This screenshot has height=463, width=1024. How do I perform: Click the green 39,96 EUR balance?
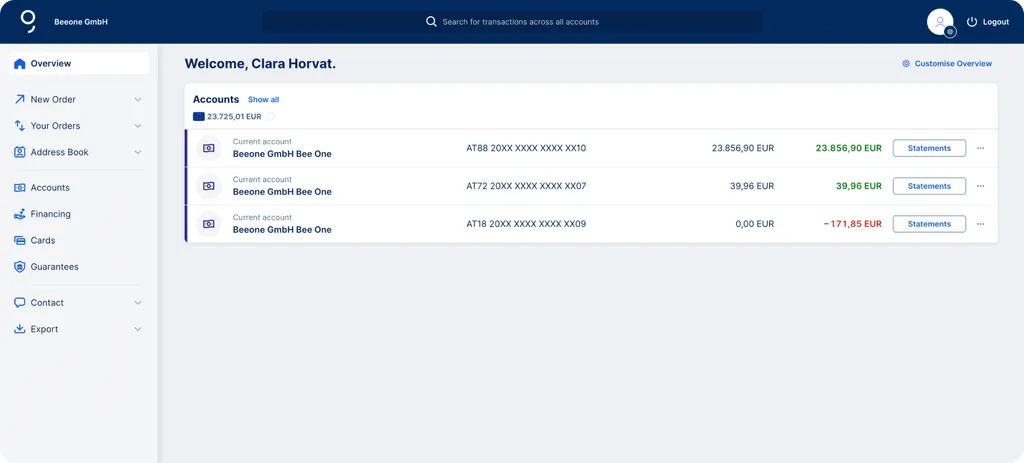[859, 186]
